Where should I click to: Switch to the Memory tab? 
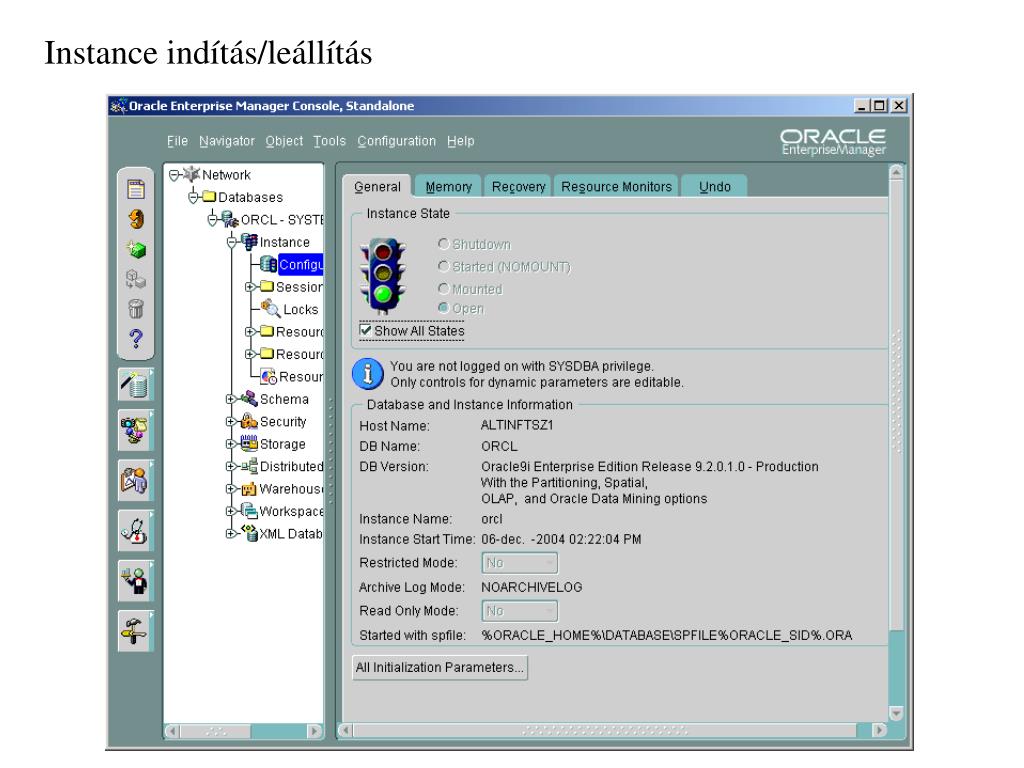449,187
